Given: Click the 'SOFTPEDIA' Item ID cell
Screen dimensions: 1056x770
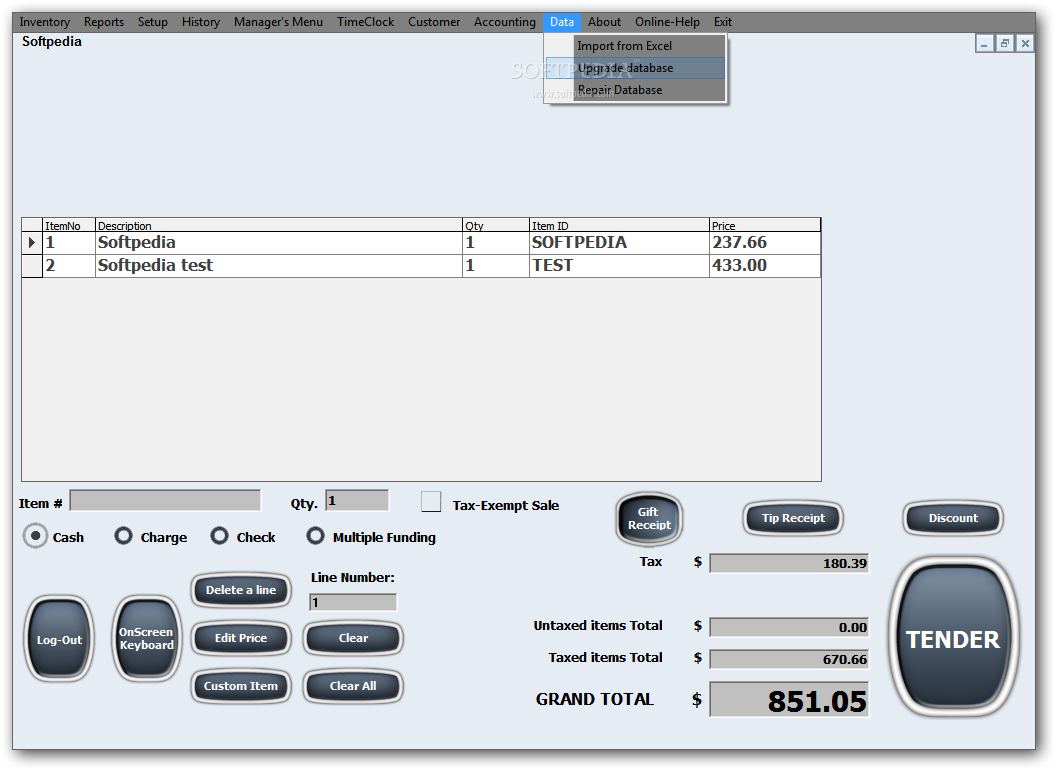Looking at the screenshot, I should click(619, 243).
